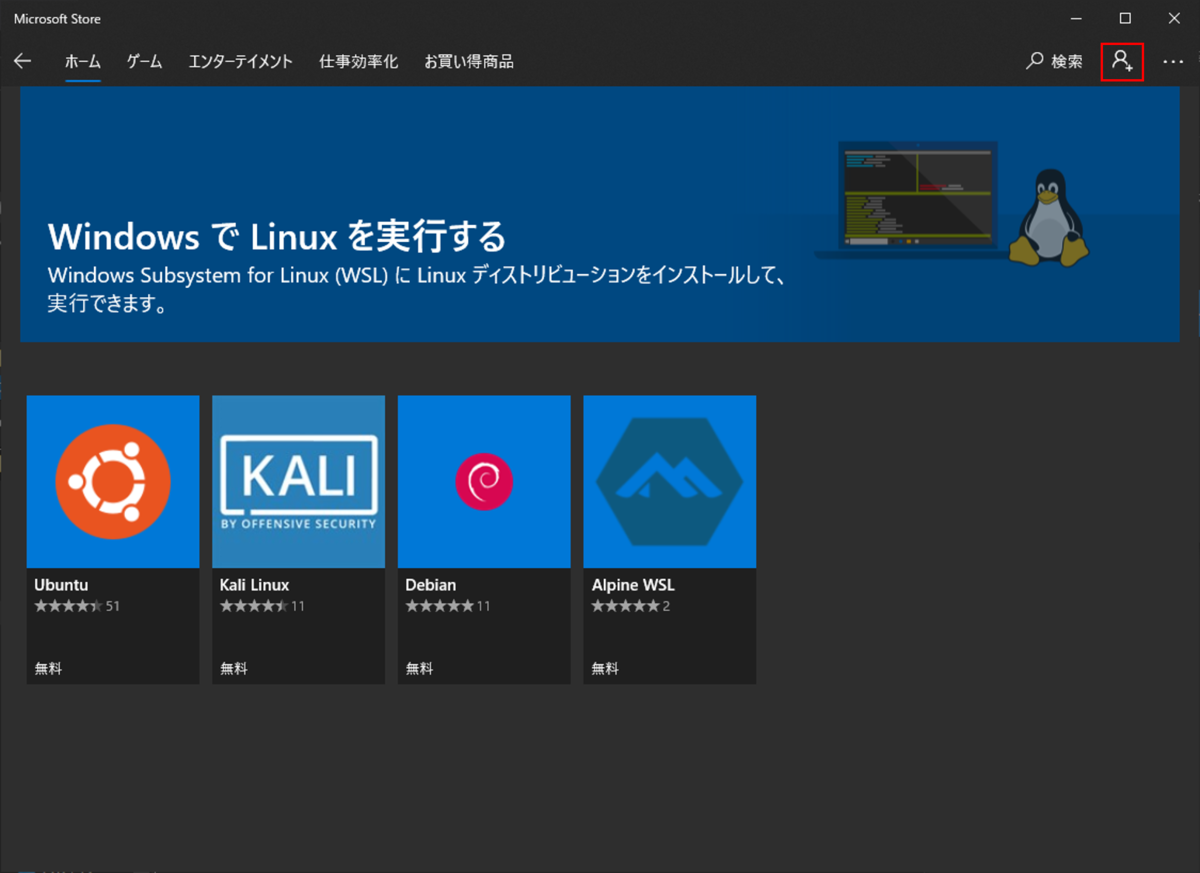Viewport: 1200px width, 873px height.
Task: Click 無料 price under Alpine WSL
Action: [605, 668]
